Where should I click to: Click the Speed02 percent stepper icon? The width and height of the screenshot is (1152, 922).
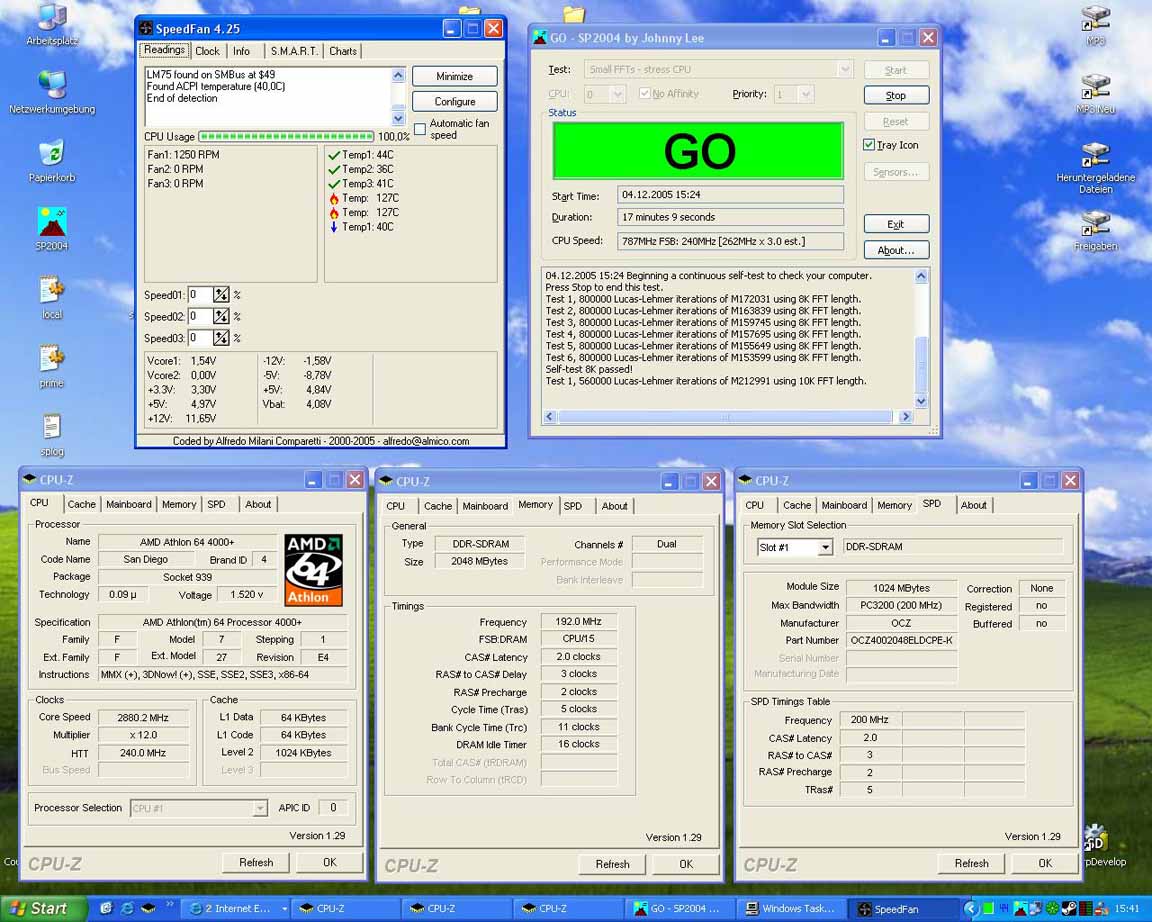(x=221, y=317)
